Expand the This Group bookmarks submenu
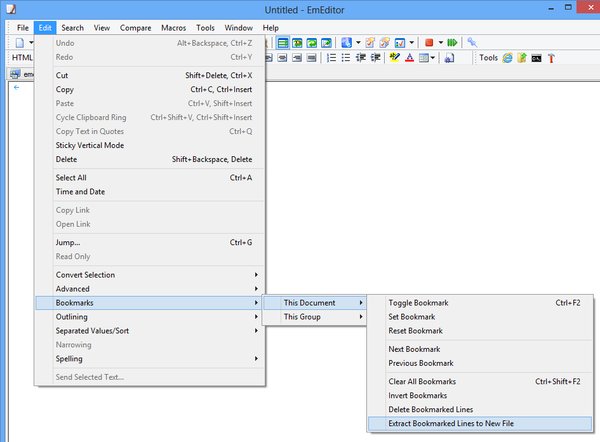This screenshot has height=442, width=600. point(303,317)
